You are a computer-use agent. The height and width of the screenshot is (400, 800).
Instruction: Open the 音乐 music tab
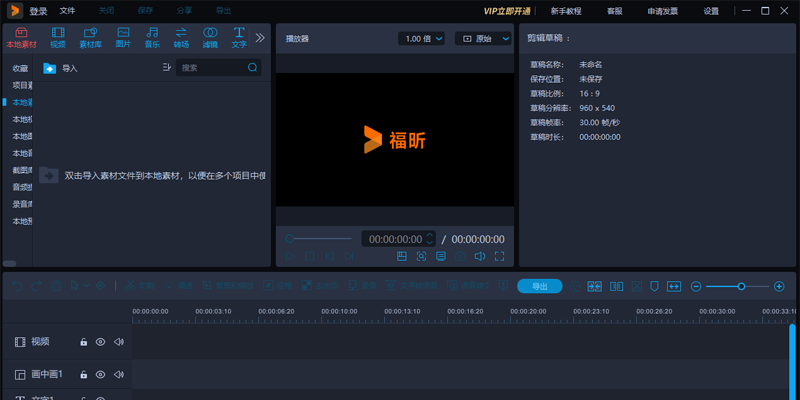(152, 38)
